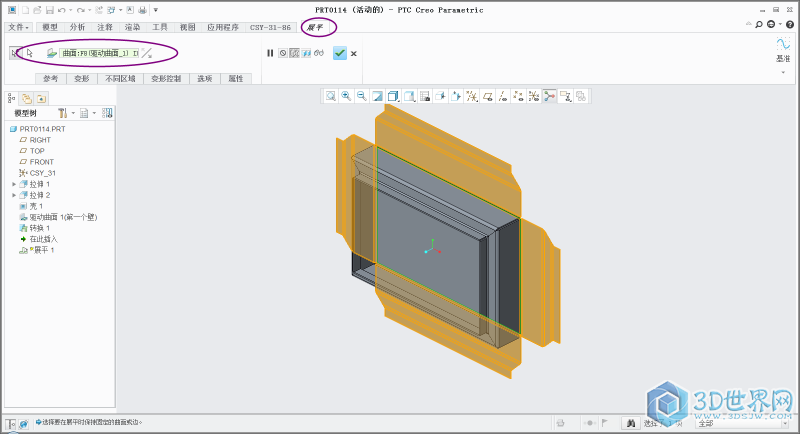Open the display style cube dropdown
800x434 pixels.
pos(393,96)
